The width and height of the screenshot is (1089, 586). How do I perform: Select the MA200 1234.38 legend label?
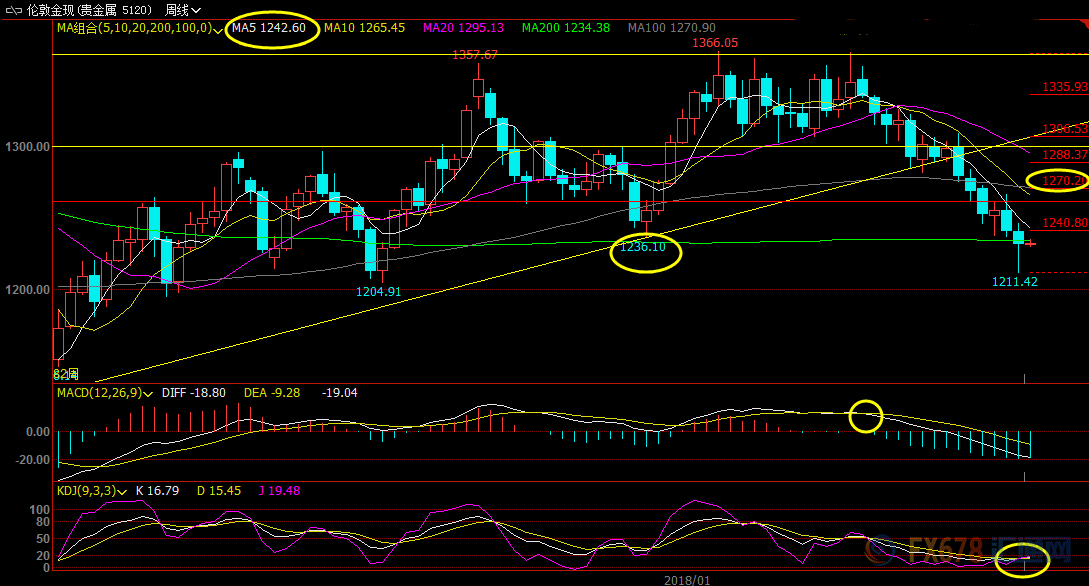coord(565,28)
